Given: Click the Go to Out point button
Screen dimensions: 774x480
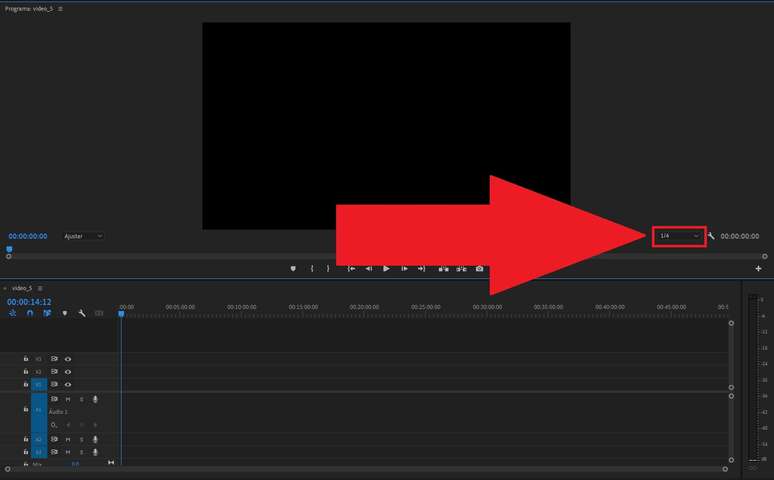Looking at the screenshot, I should (x=421, y=269).
